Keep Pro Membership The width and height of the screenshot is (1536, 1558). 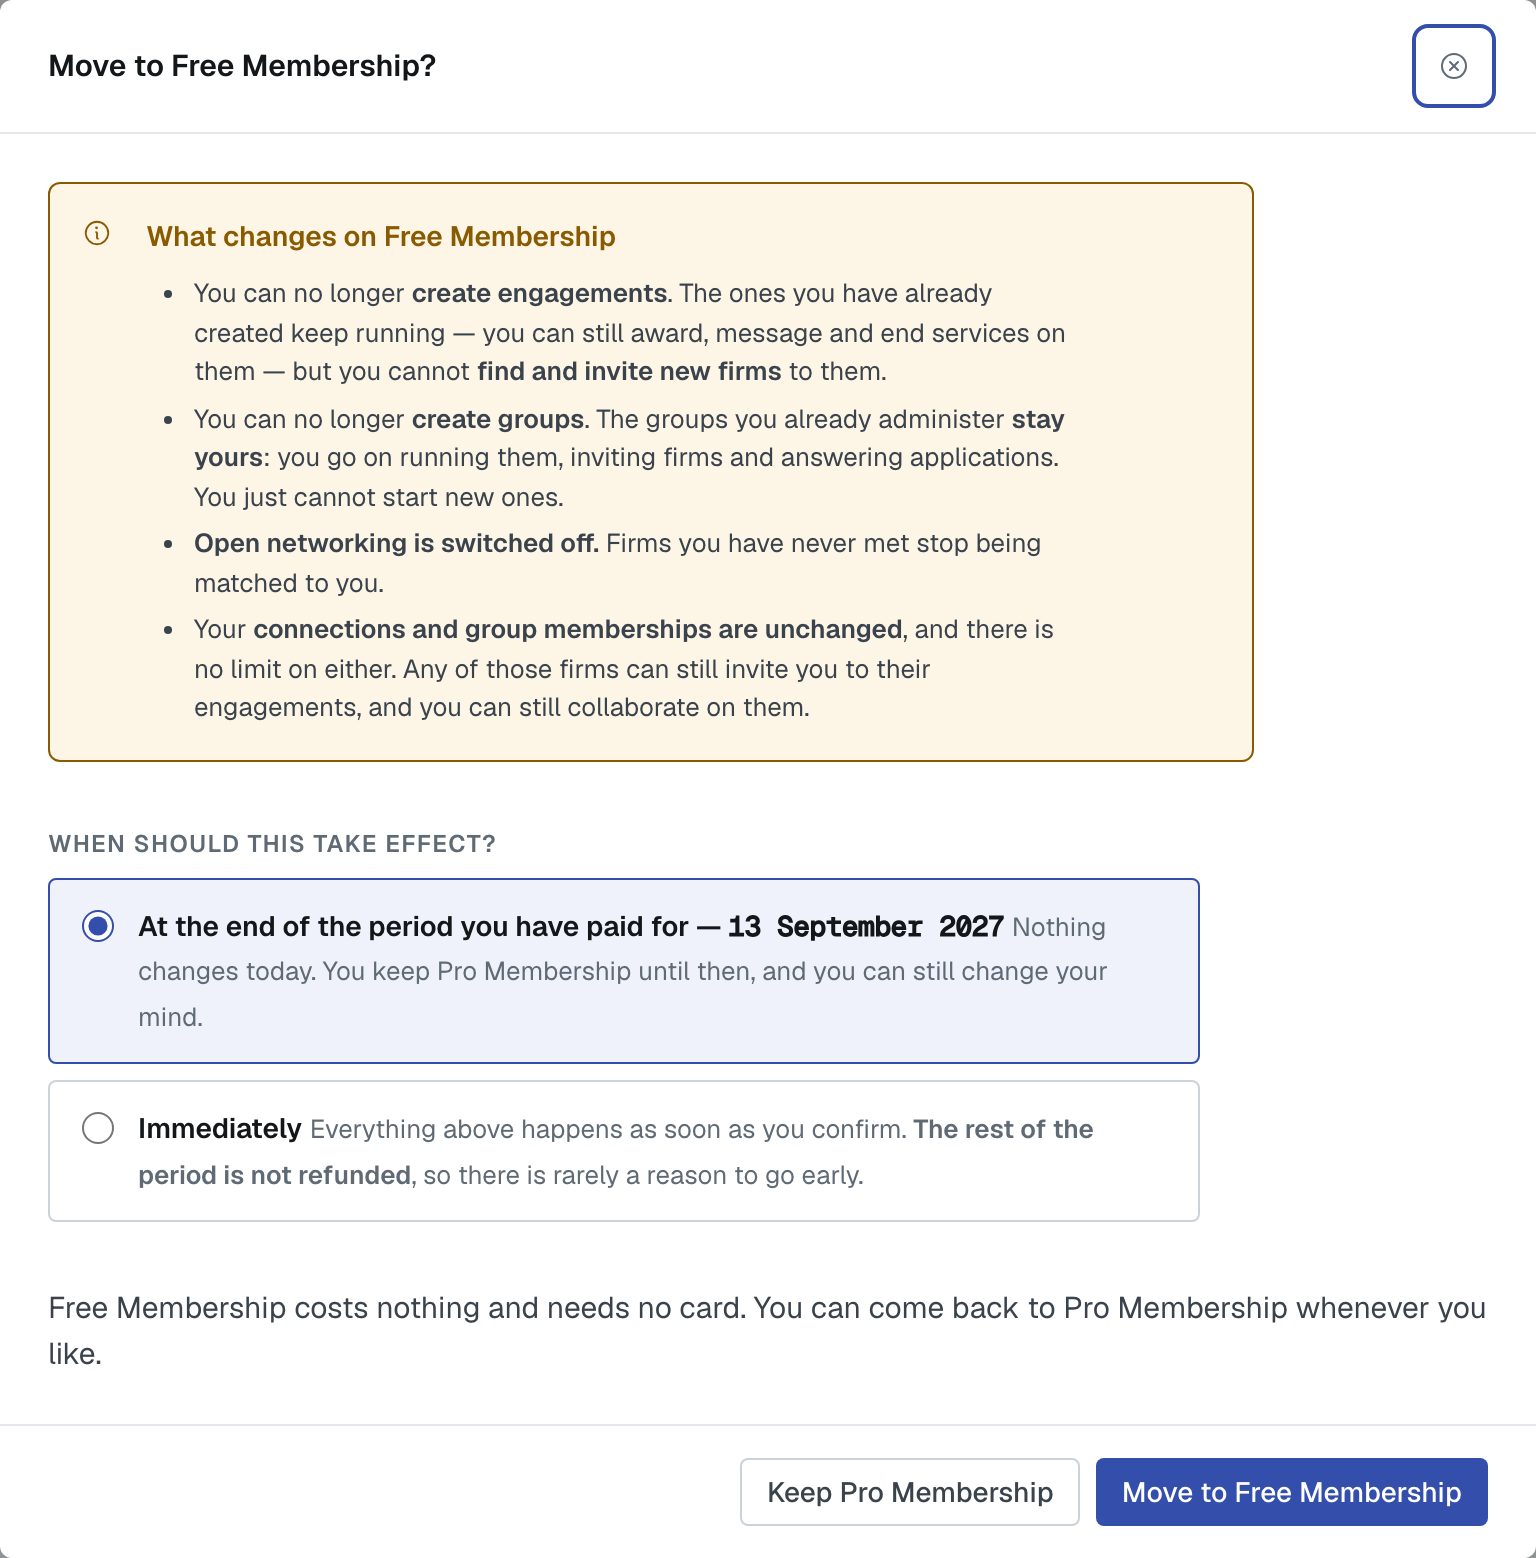pos(909,1492)
